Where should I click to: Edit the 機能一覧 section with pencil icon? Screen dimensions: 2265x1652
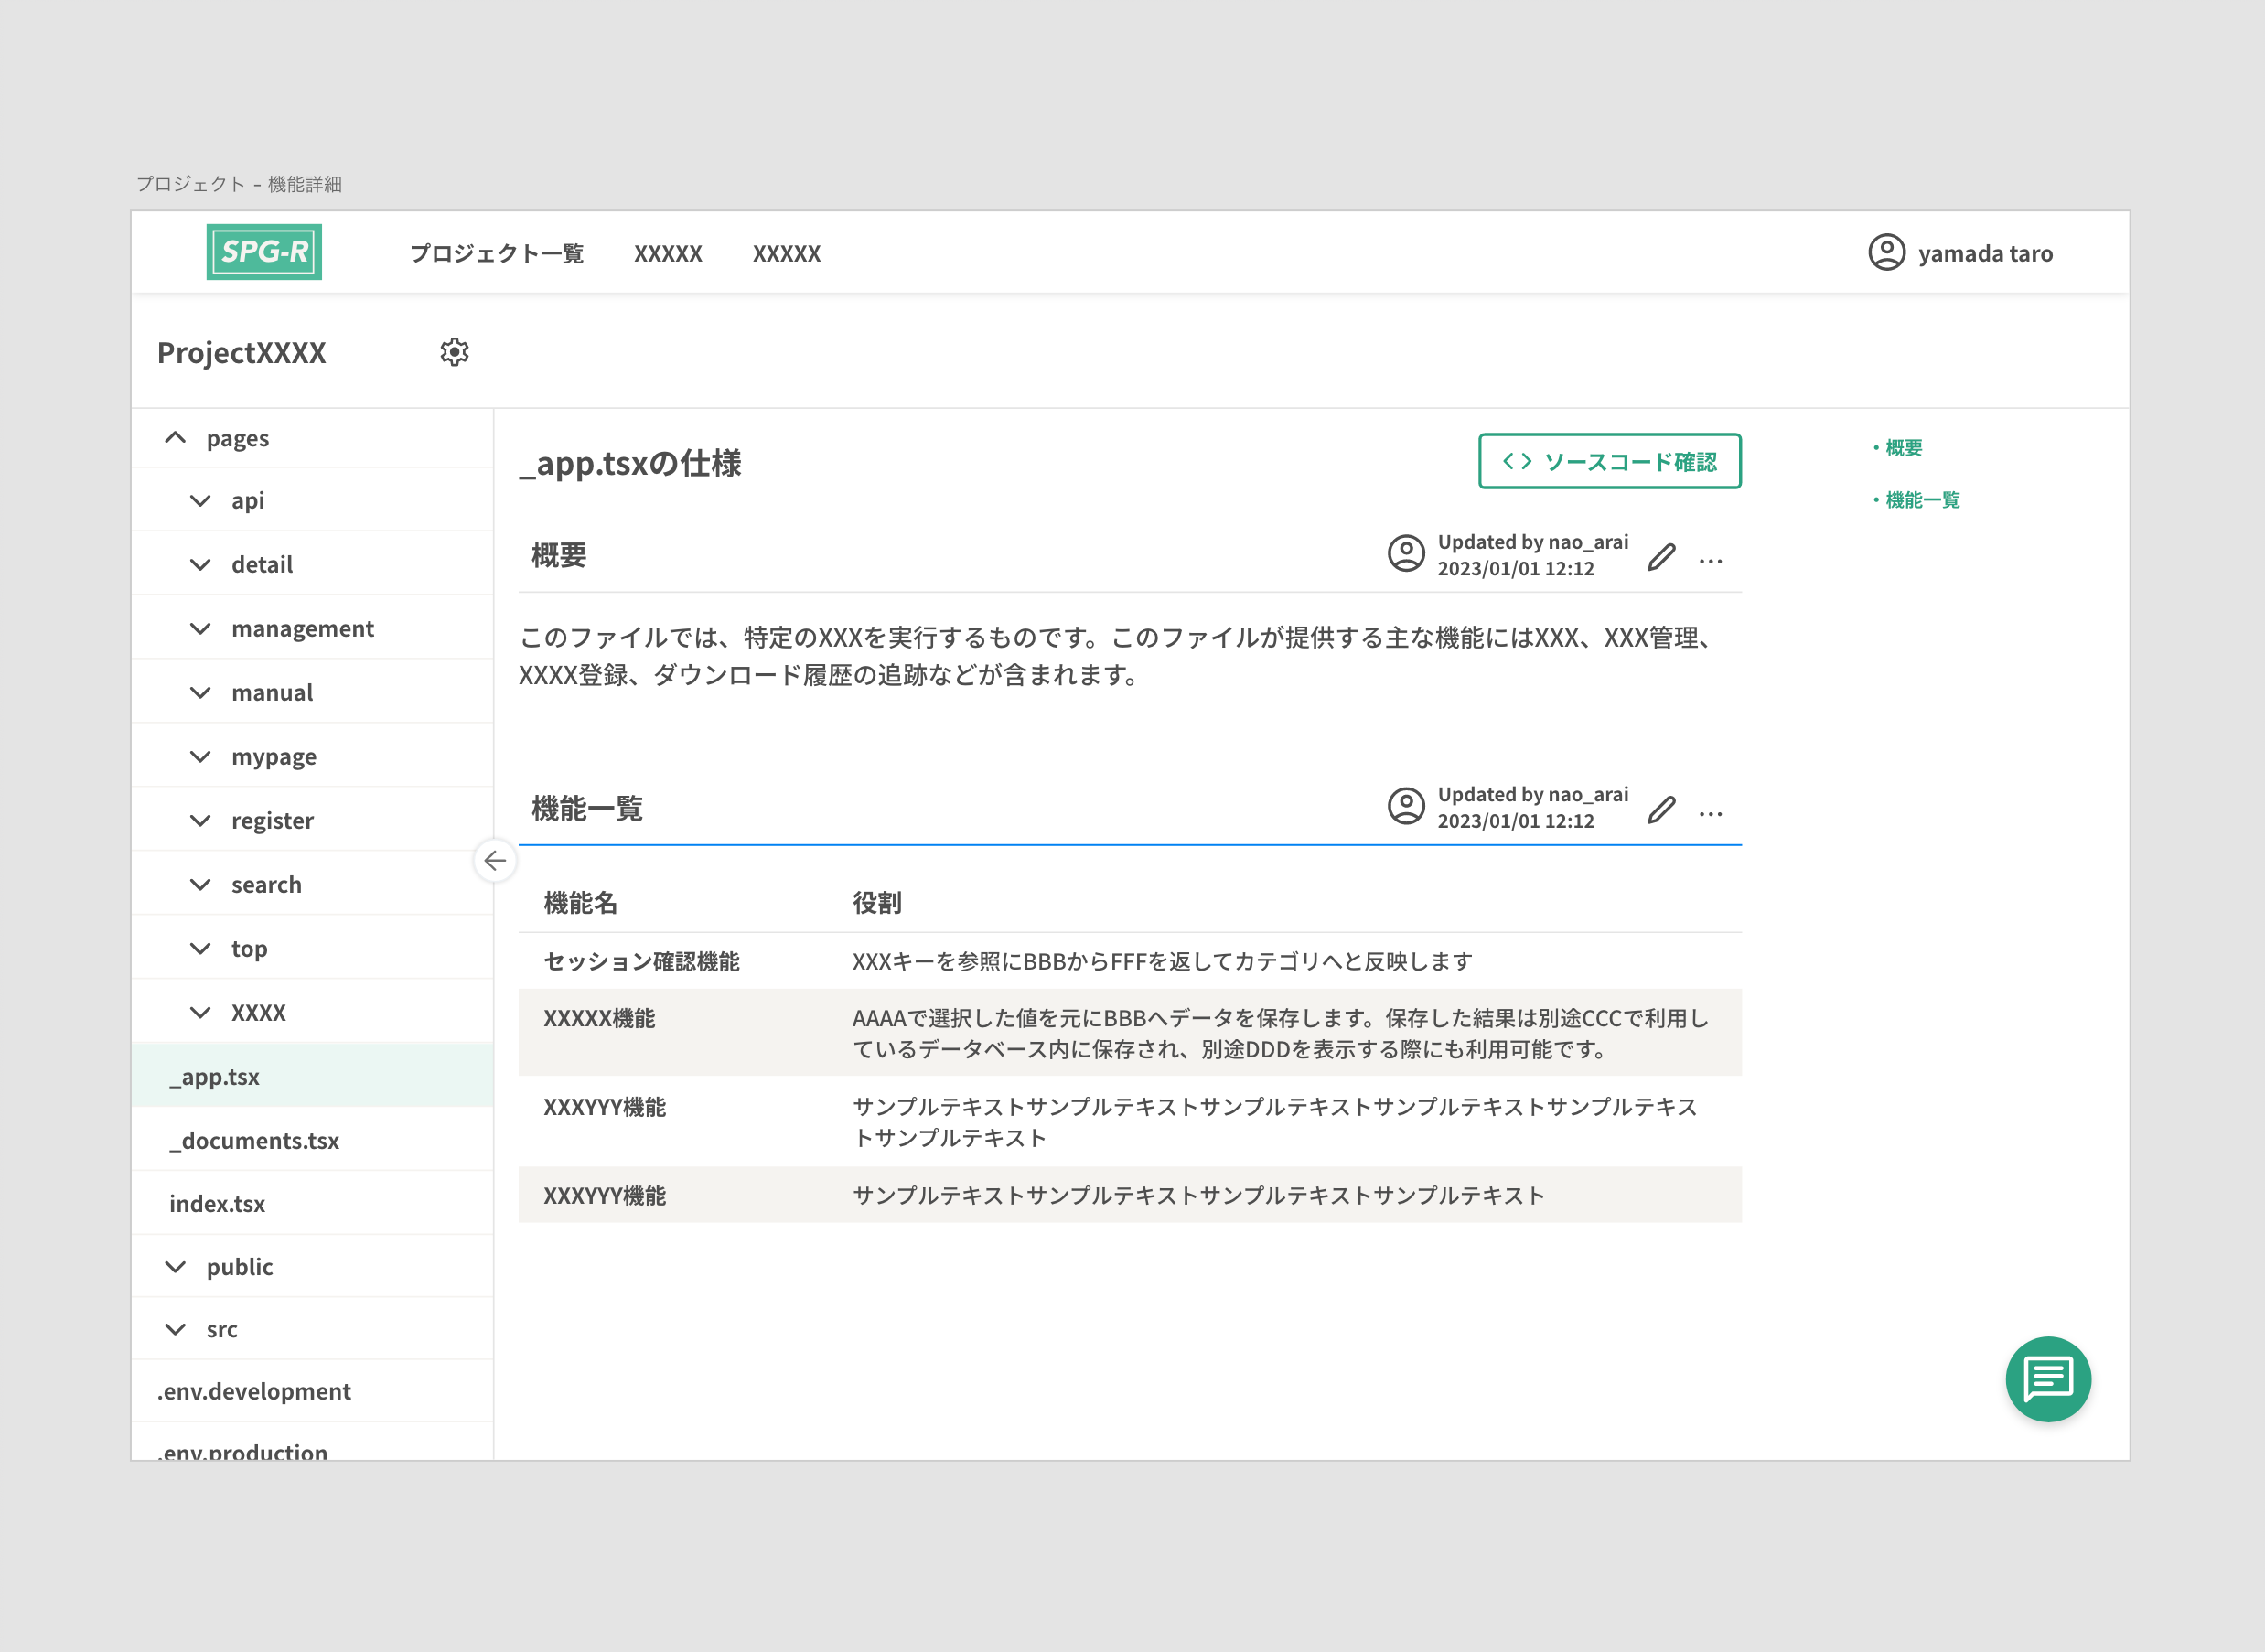1661,810
